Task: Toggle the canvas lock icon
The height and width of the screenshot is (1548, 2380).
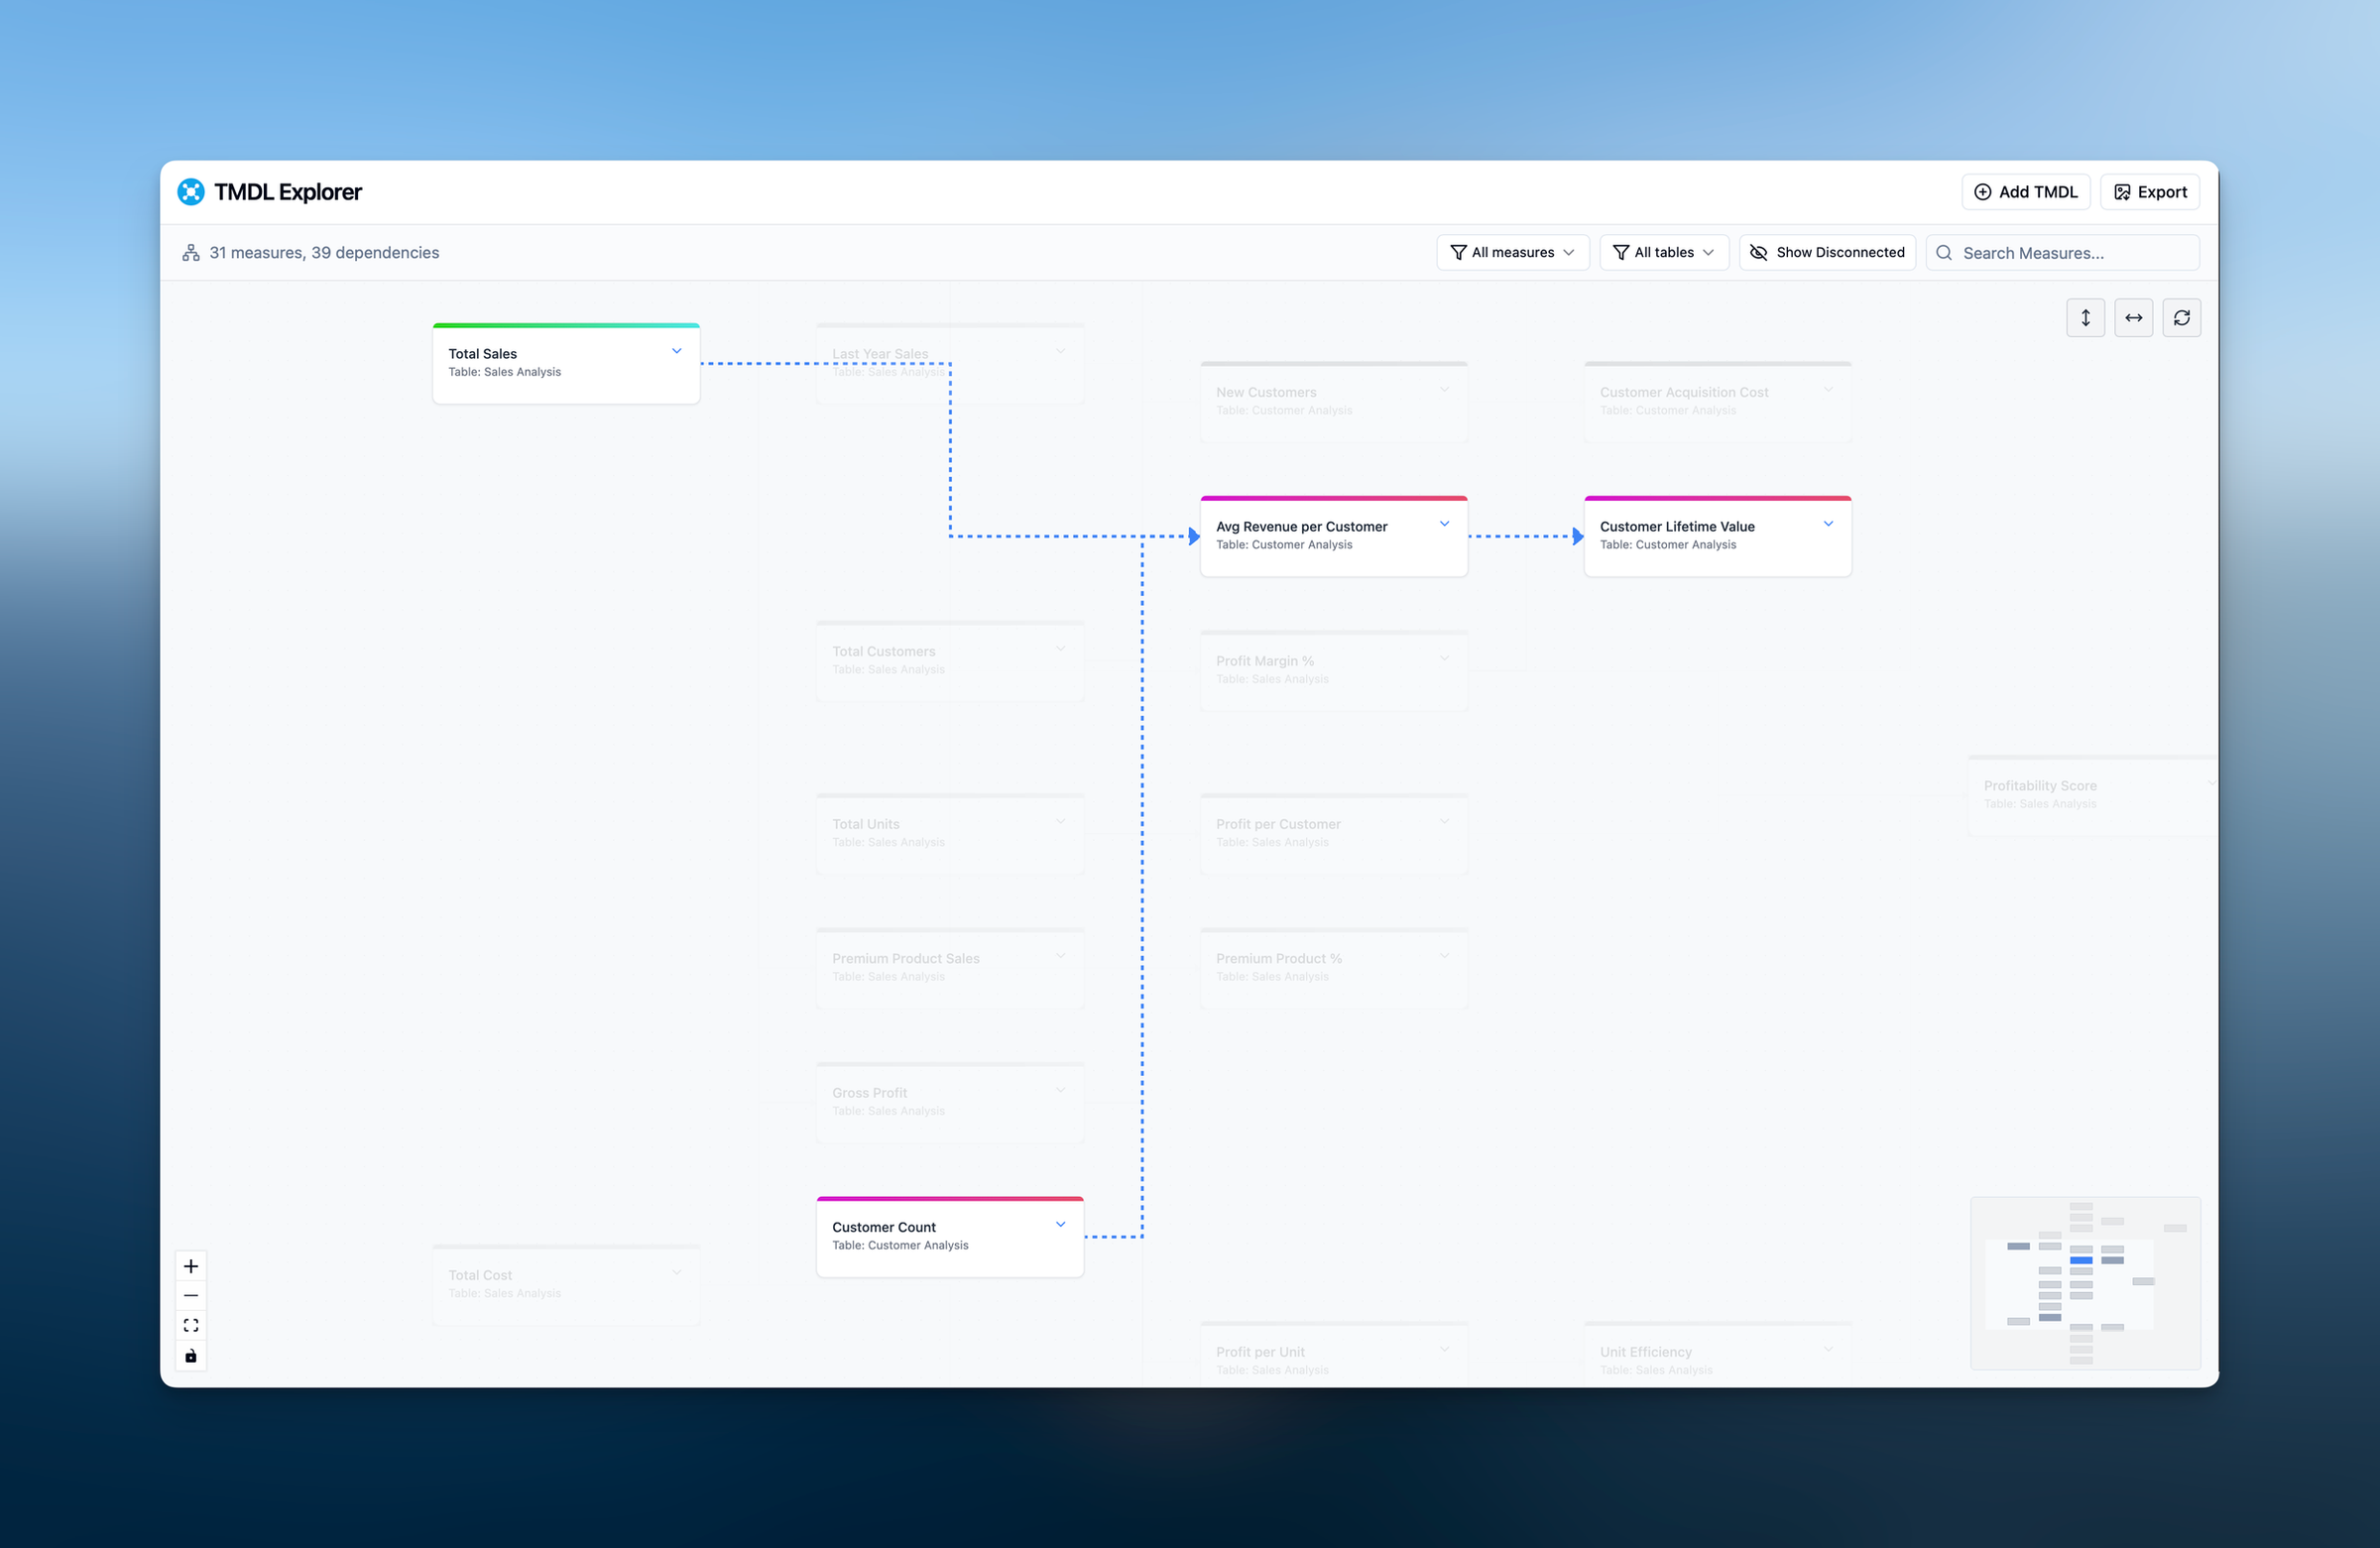Action: click(x=191, y=1356)
